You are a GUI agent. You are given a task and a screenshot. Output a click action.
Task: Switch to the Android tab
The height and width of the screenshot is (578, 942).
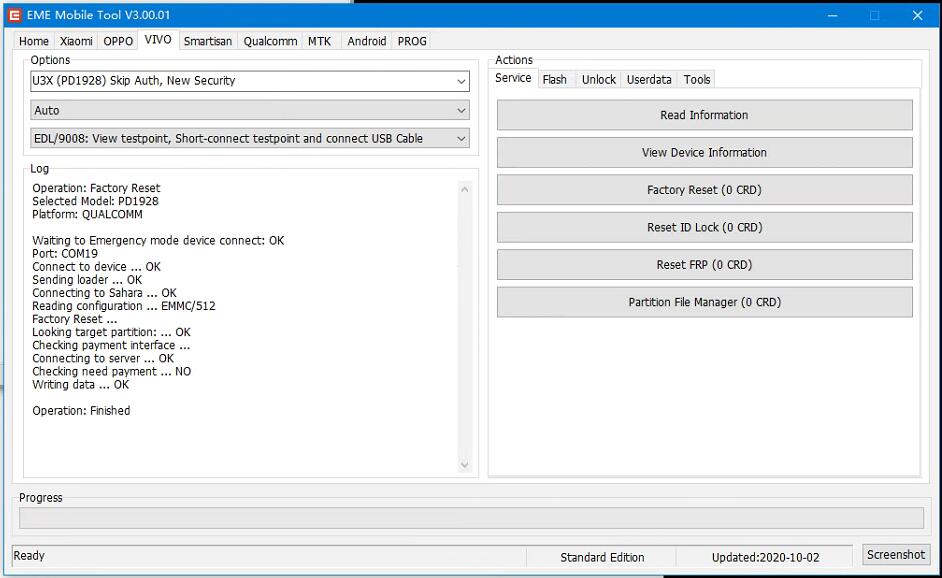(366, 41)
